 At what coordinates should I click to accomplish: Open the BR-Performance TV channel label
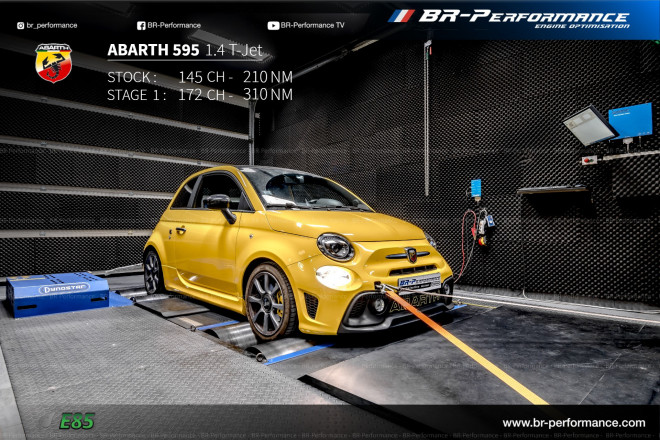point(312,25)
